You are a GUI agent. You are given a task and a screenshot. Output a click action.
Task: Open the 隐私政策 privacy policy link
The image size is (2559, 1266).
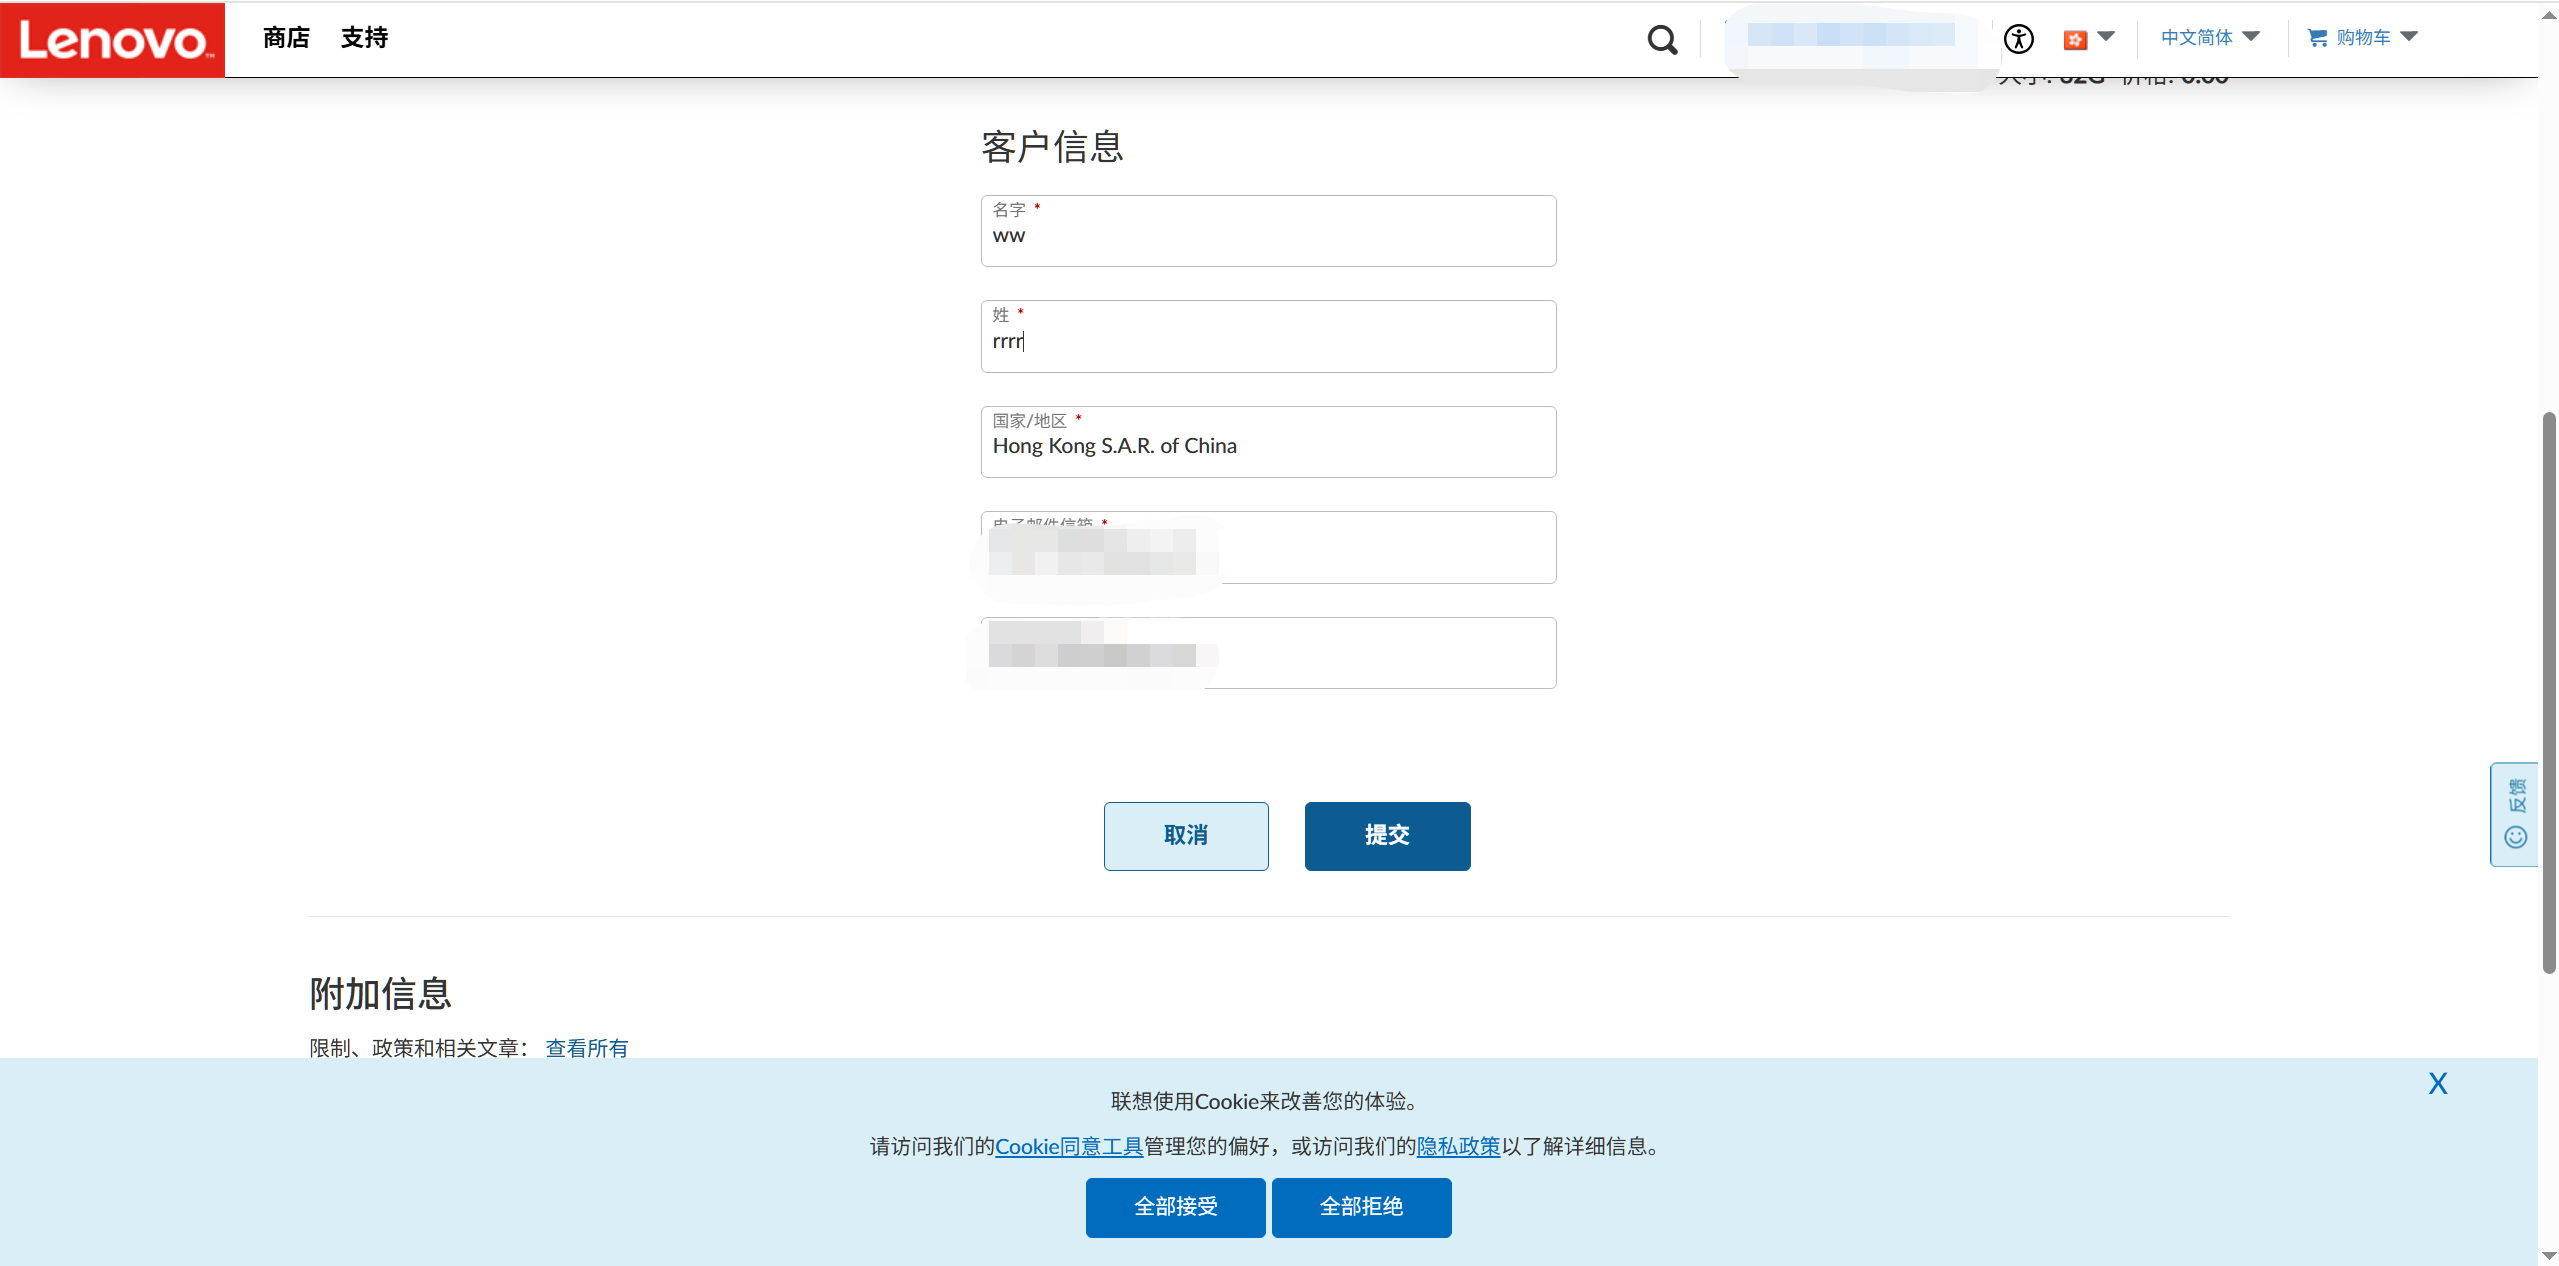point(1458,1147)
